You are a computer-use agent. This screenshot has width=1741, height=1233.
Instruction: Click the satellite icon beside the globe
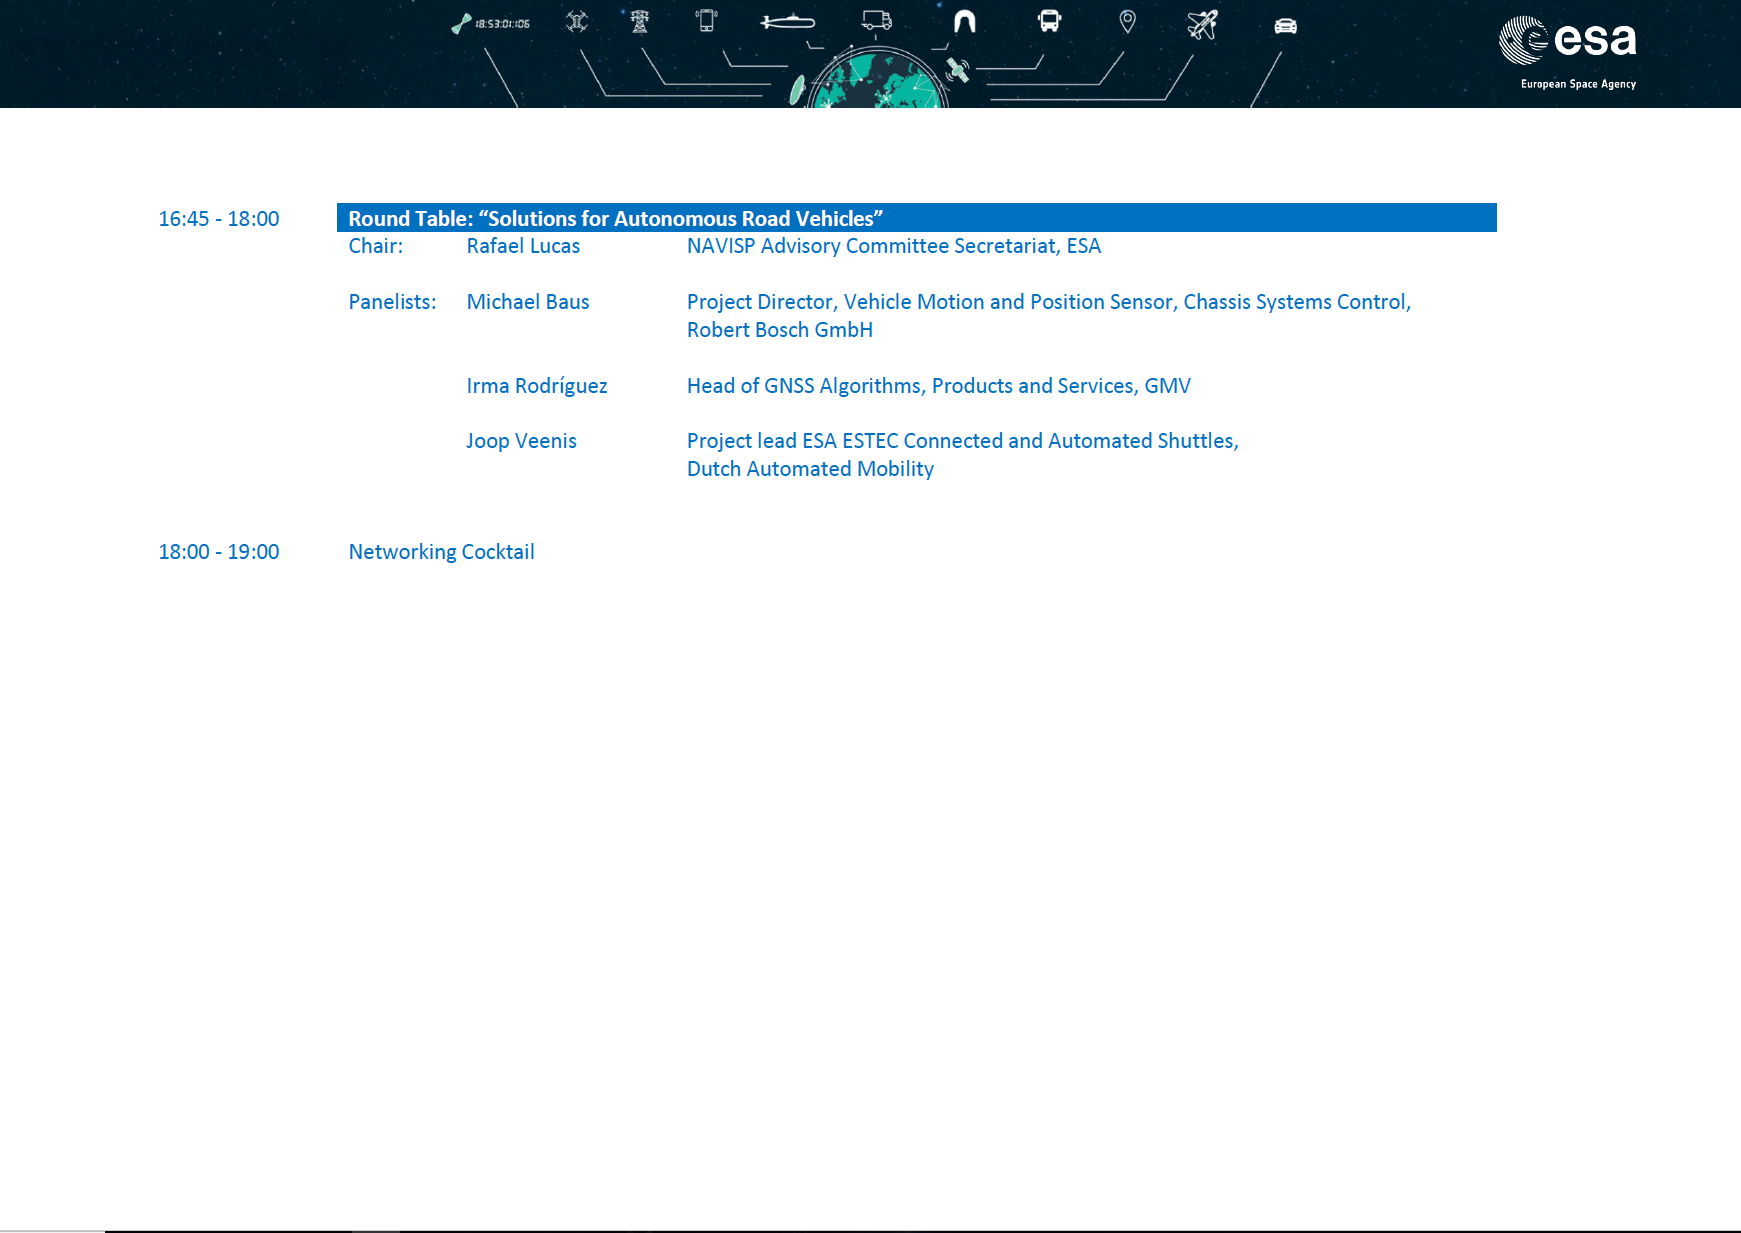(957, 71)
